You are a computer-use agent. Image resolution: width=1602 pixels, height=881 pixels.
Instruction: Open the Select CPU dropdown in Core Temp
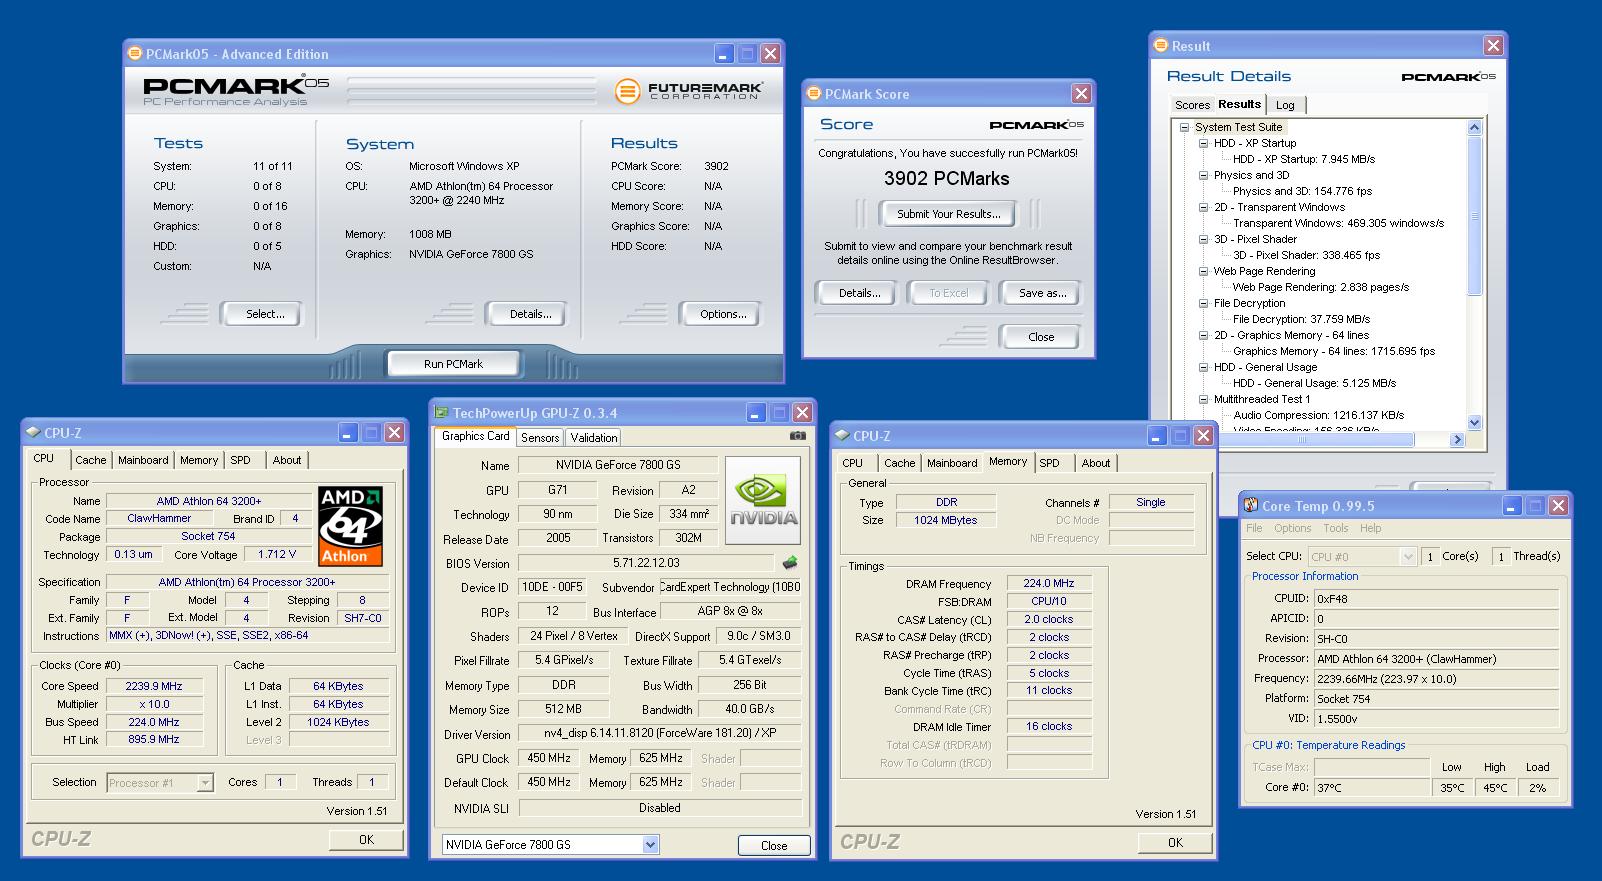click(1408, 556)
